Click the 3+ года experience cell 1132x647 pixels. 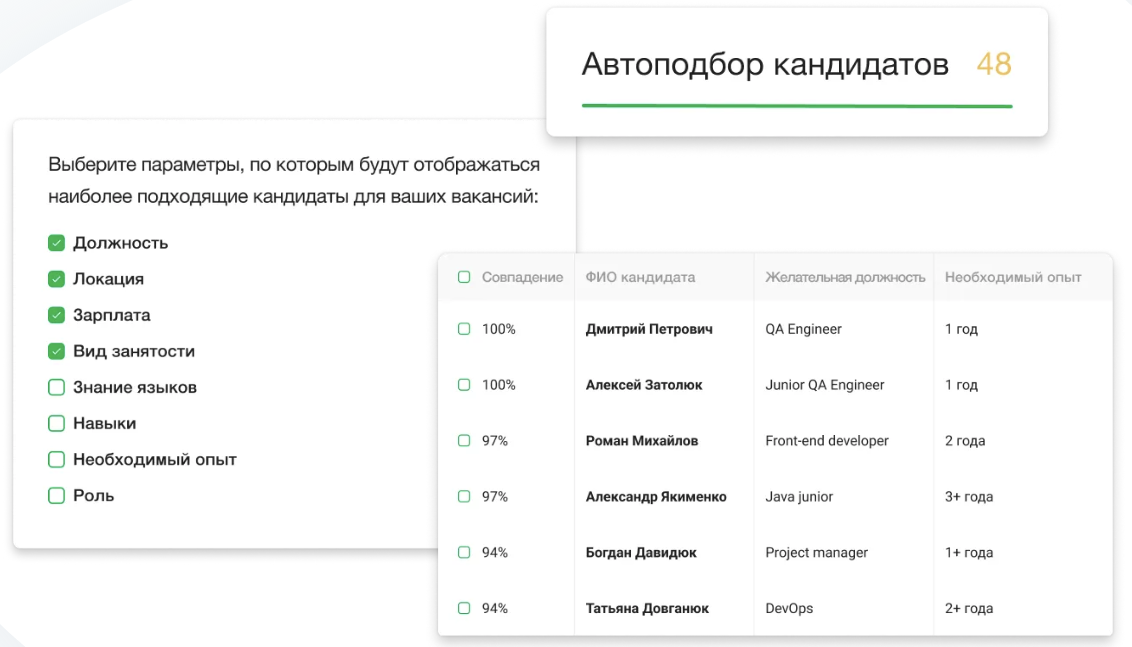pos(969,497)
